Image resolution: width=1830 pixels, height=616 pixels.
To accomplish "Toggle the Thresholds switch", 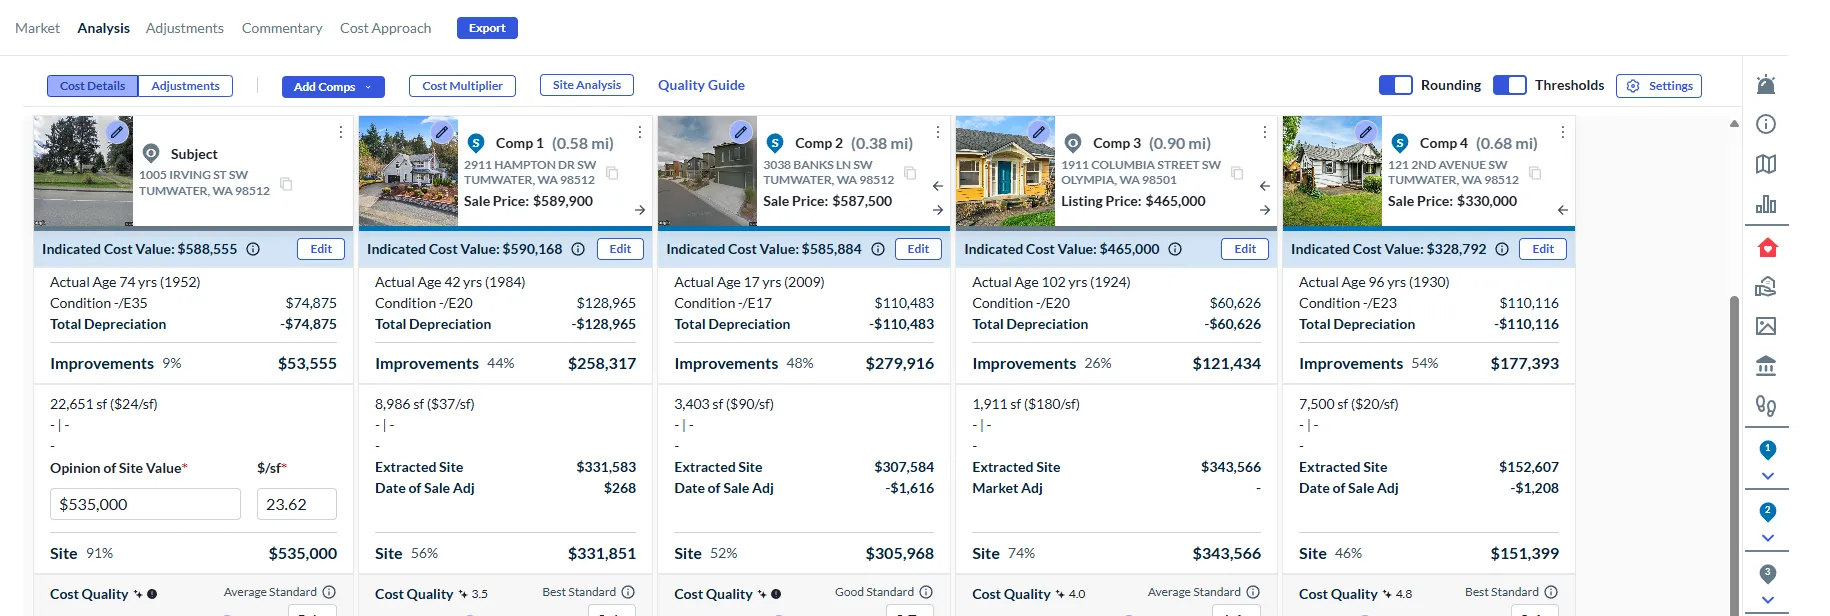I will coord(1509,85).
